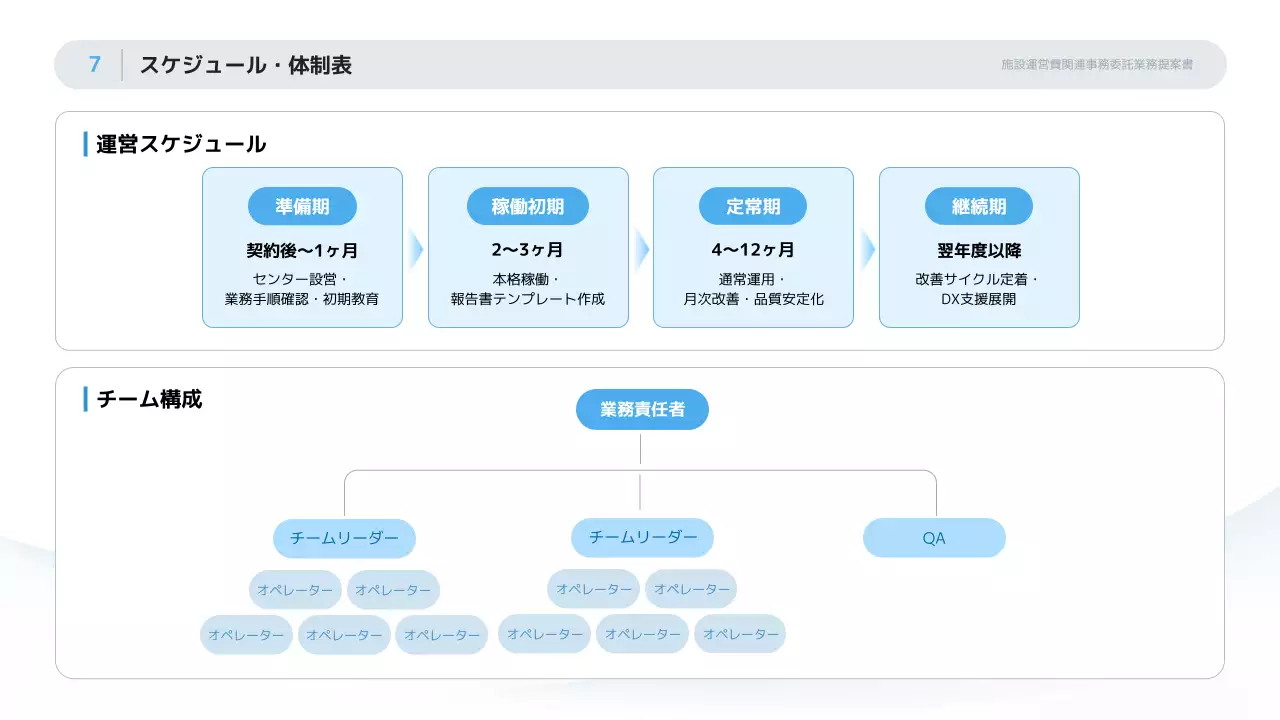Image resolution: width=1280 pixels, height=720 pixels.
Task: Click the arrow between 定常期 and 継続期
Action: pos(866,247)
